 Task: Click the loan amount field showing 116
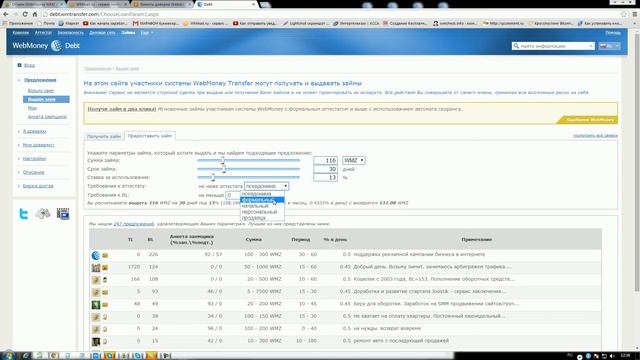point(325,160)
